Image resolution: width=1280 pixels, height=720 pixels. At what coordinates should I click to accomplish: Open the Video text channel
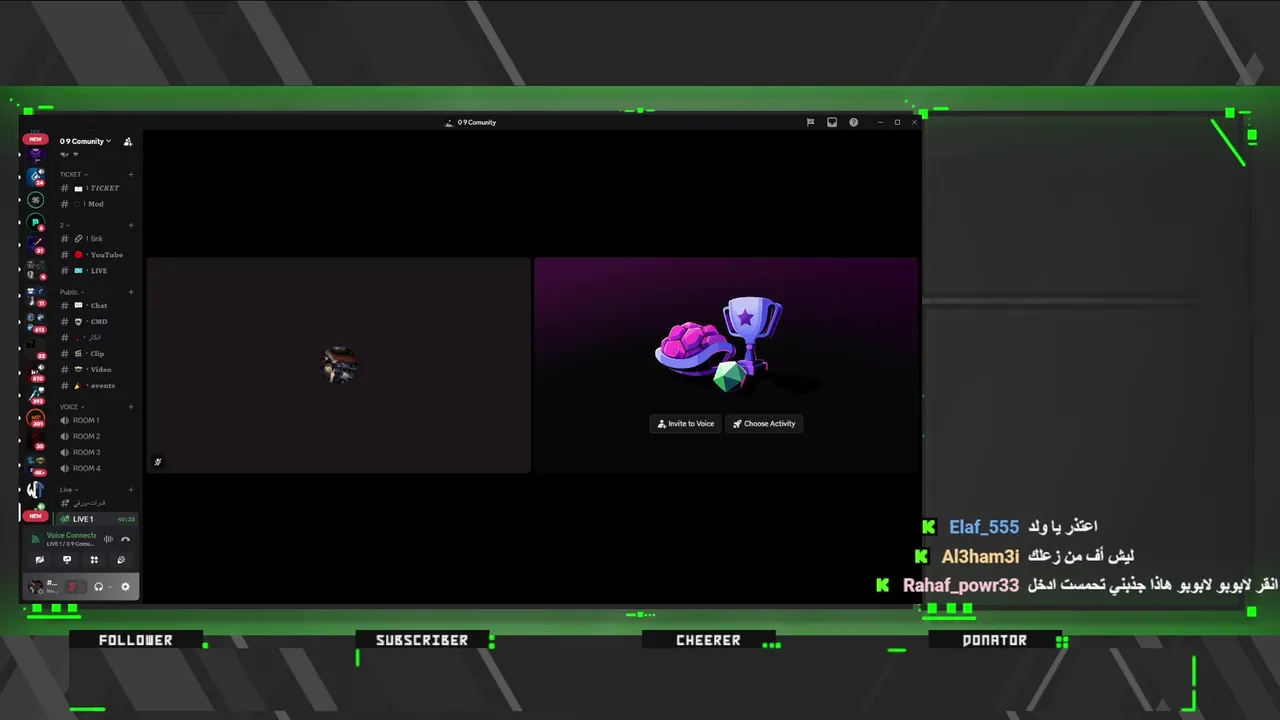click(97, 370)
